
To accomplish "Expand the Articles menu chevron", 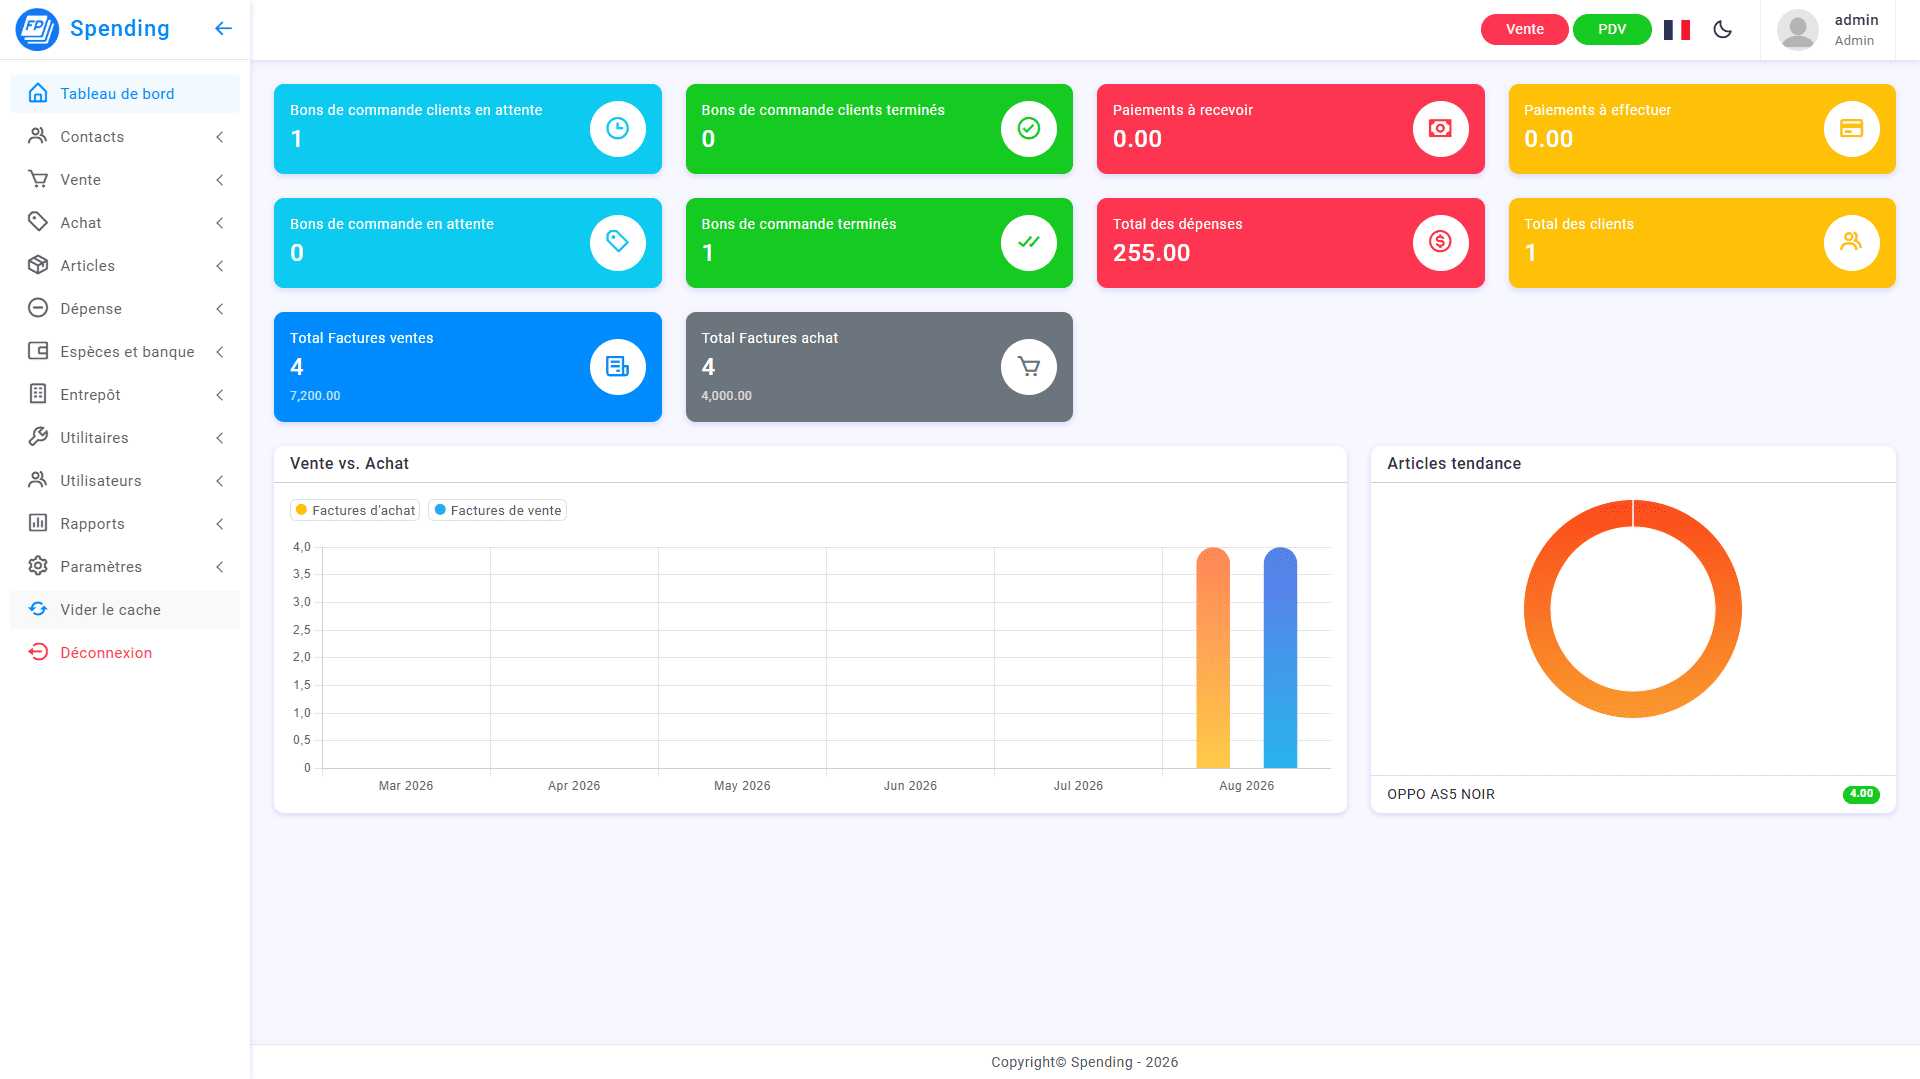I will (220, 266).
